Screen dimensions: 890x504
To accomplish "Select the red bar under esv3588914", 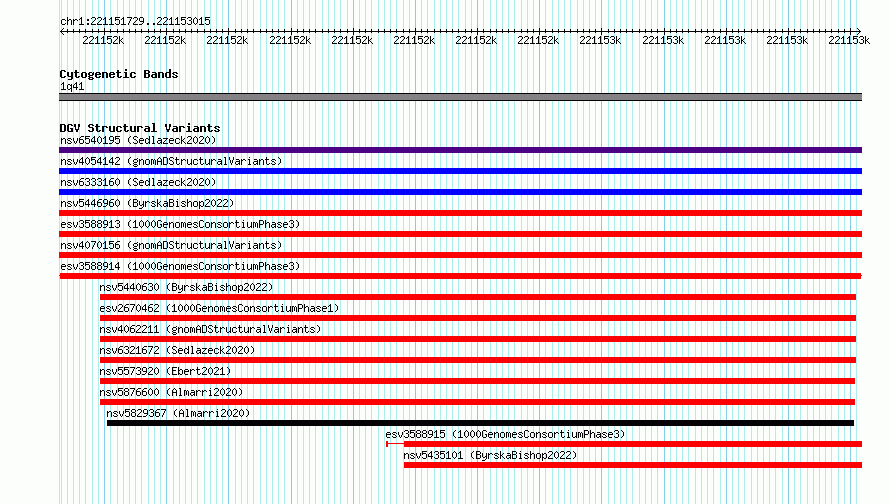I will [460, 276].
